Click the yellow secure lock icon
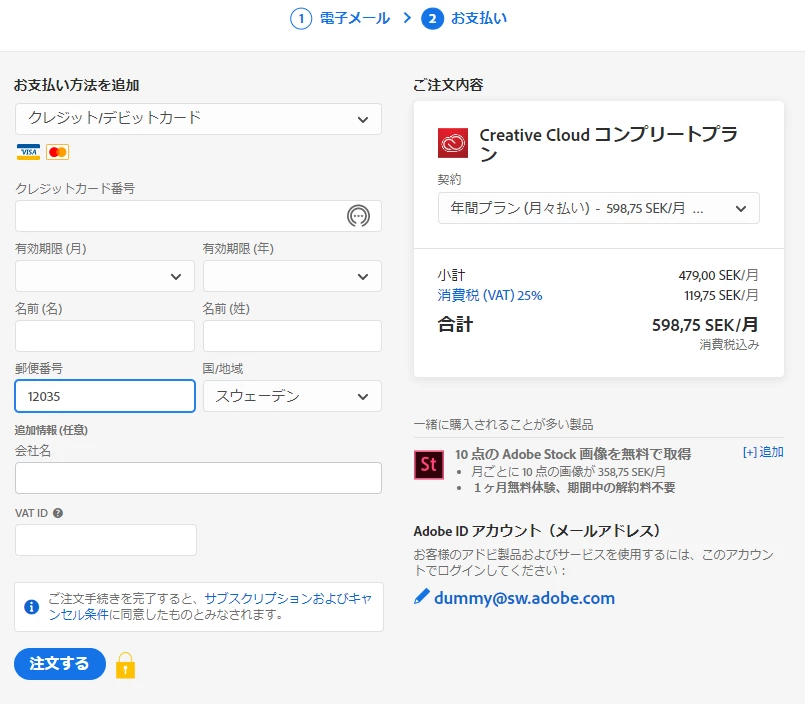 [125, 665]
